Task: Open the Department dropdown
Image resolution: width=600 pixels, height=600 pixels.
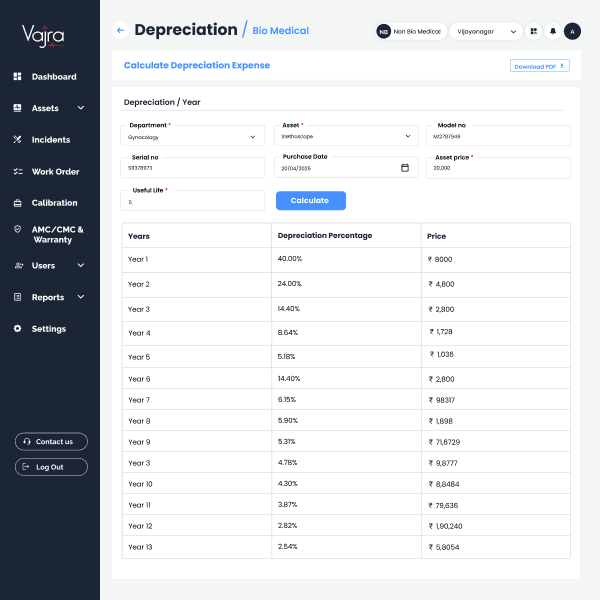Action: click(193, 137)
